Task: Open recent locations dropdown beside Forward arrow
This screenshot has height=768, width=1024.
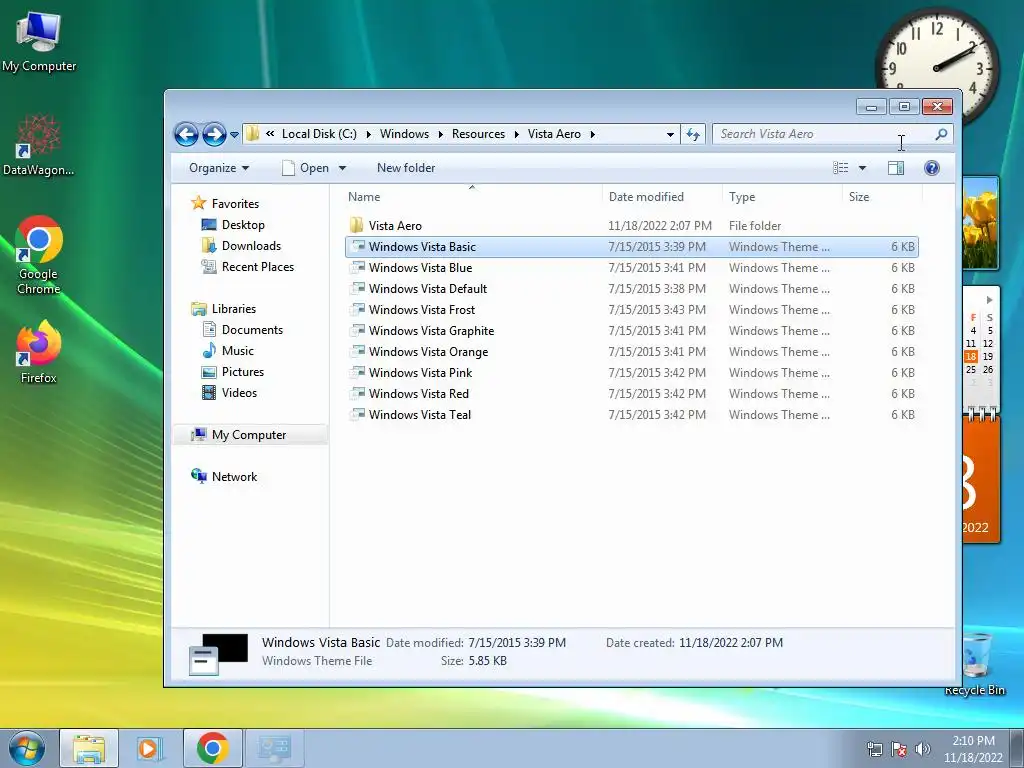Action: 234,135
